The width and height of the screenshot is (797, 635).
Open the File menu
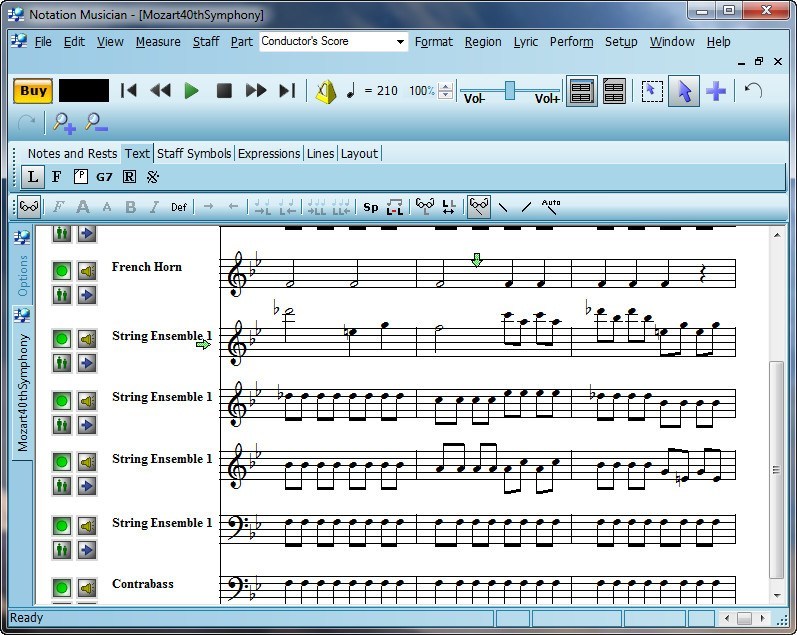point(43,42)
